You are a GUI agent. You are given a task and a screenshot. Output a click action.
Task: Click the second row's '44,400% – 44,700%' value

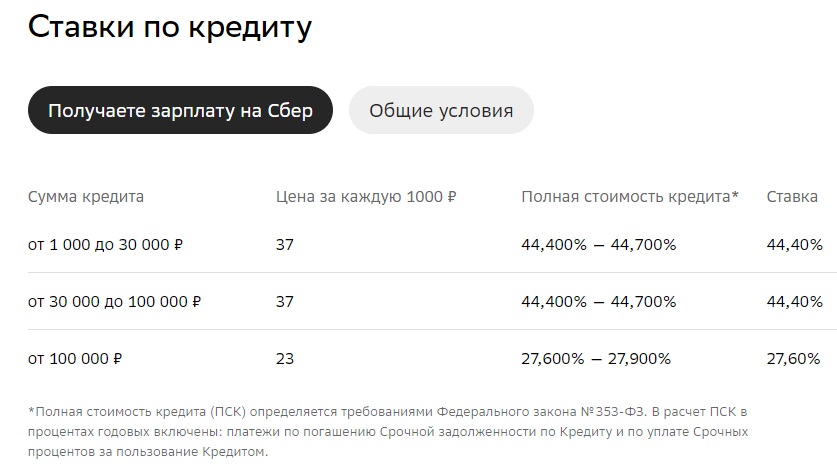[x=598, y=302]
